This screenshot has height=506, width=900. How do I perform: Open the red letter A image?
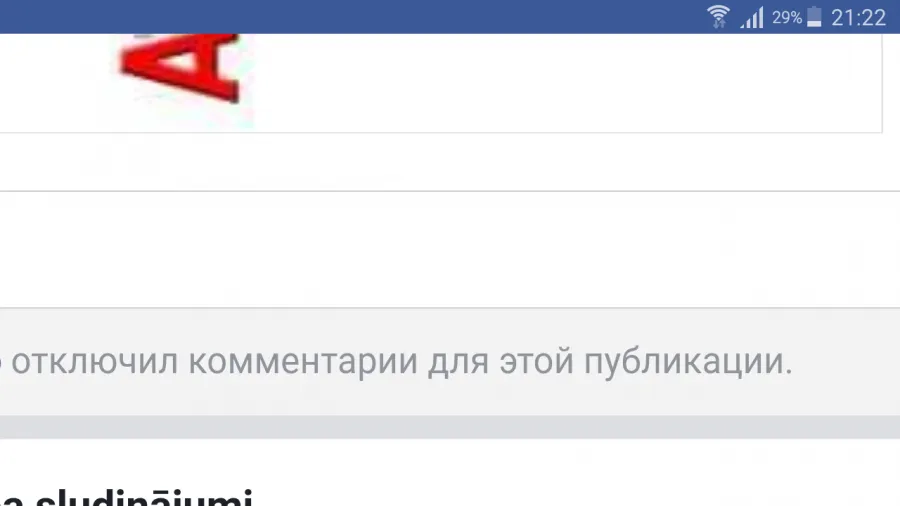point(181,69)
